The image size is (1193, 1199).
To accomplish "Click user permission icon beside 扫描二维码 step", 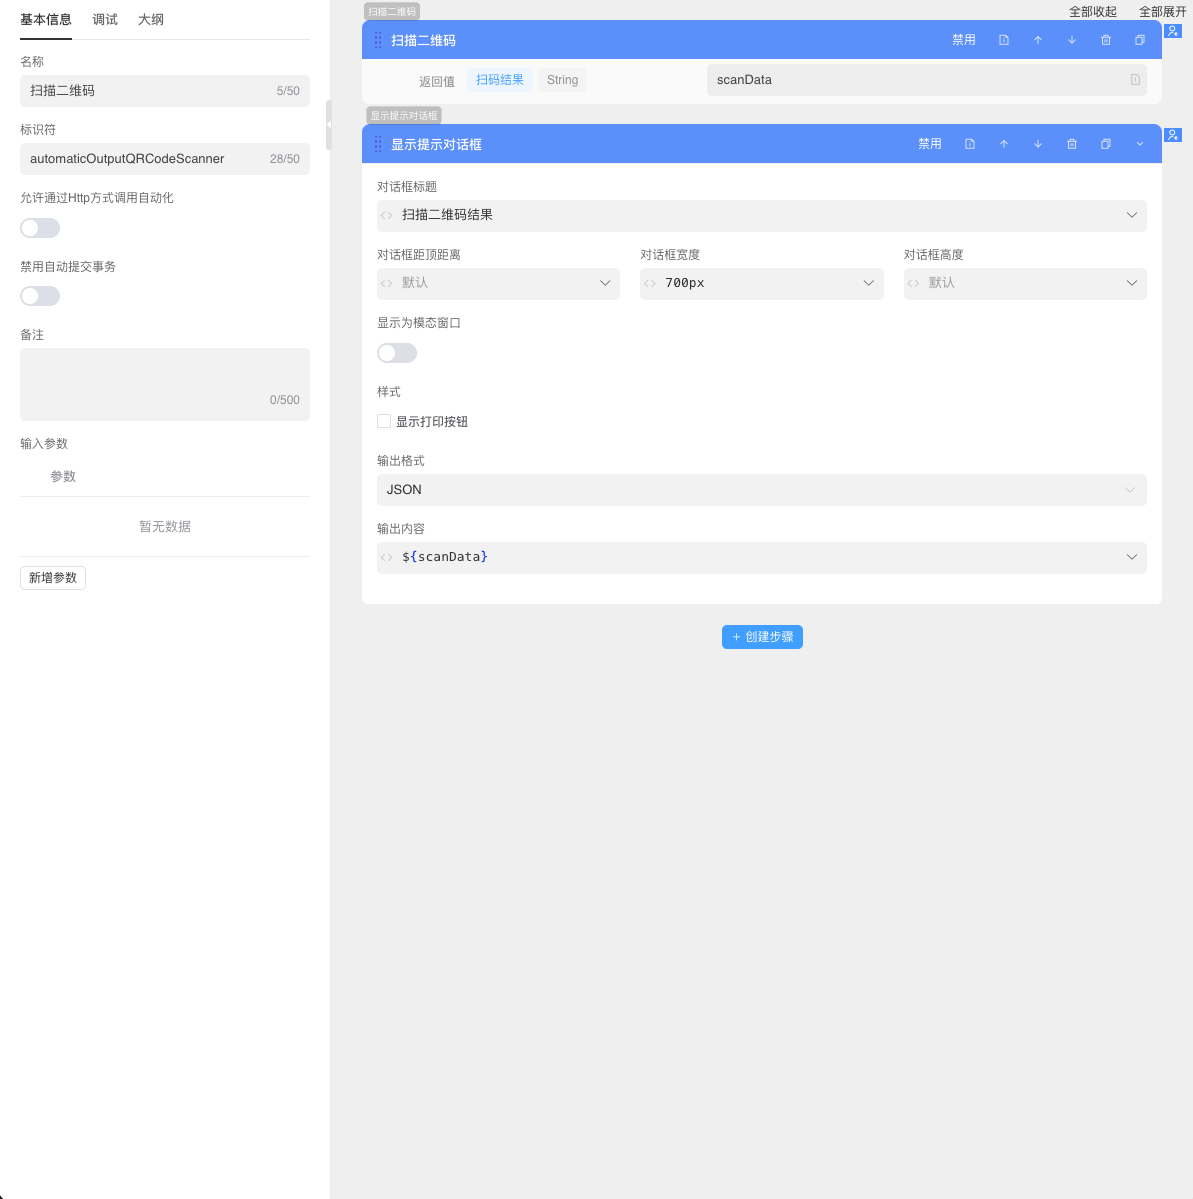I will (1173, 31).
